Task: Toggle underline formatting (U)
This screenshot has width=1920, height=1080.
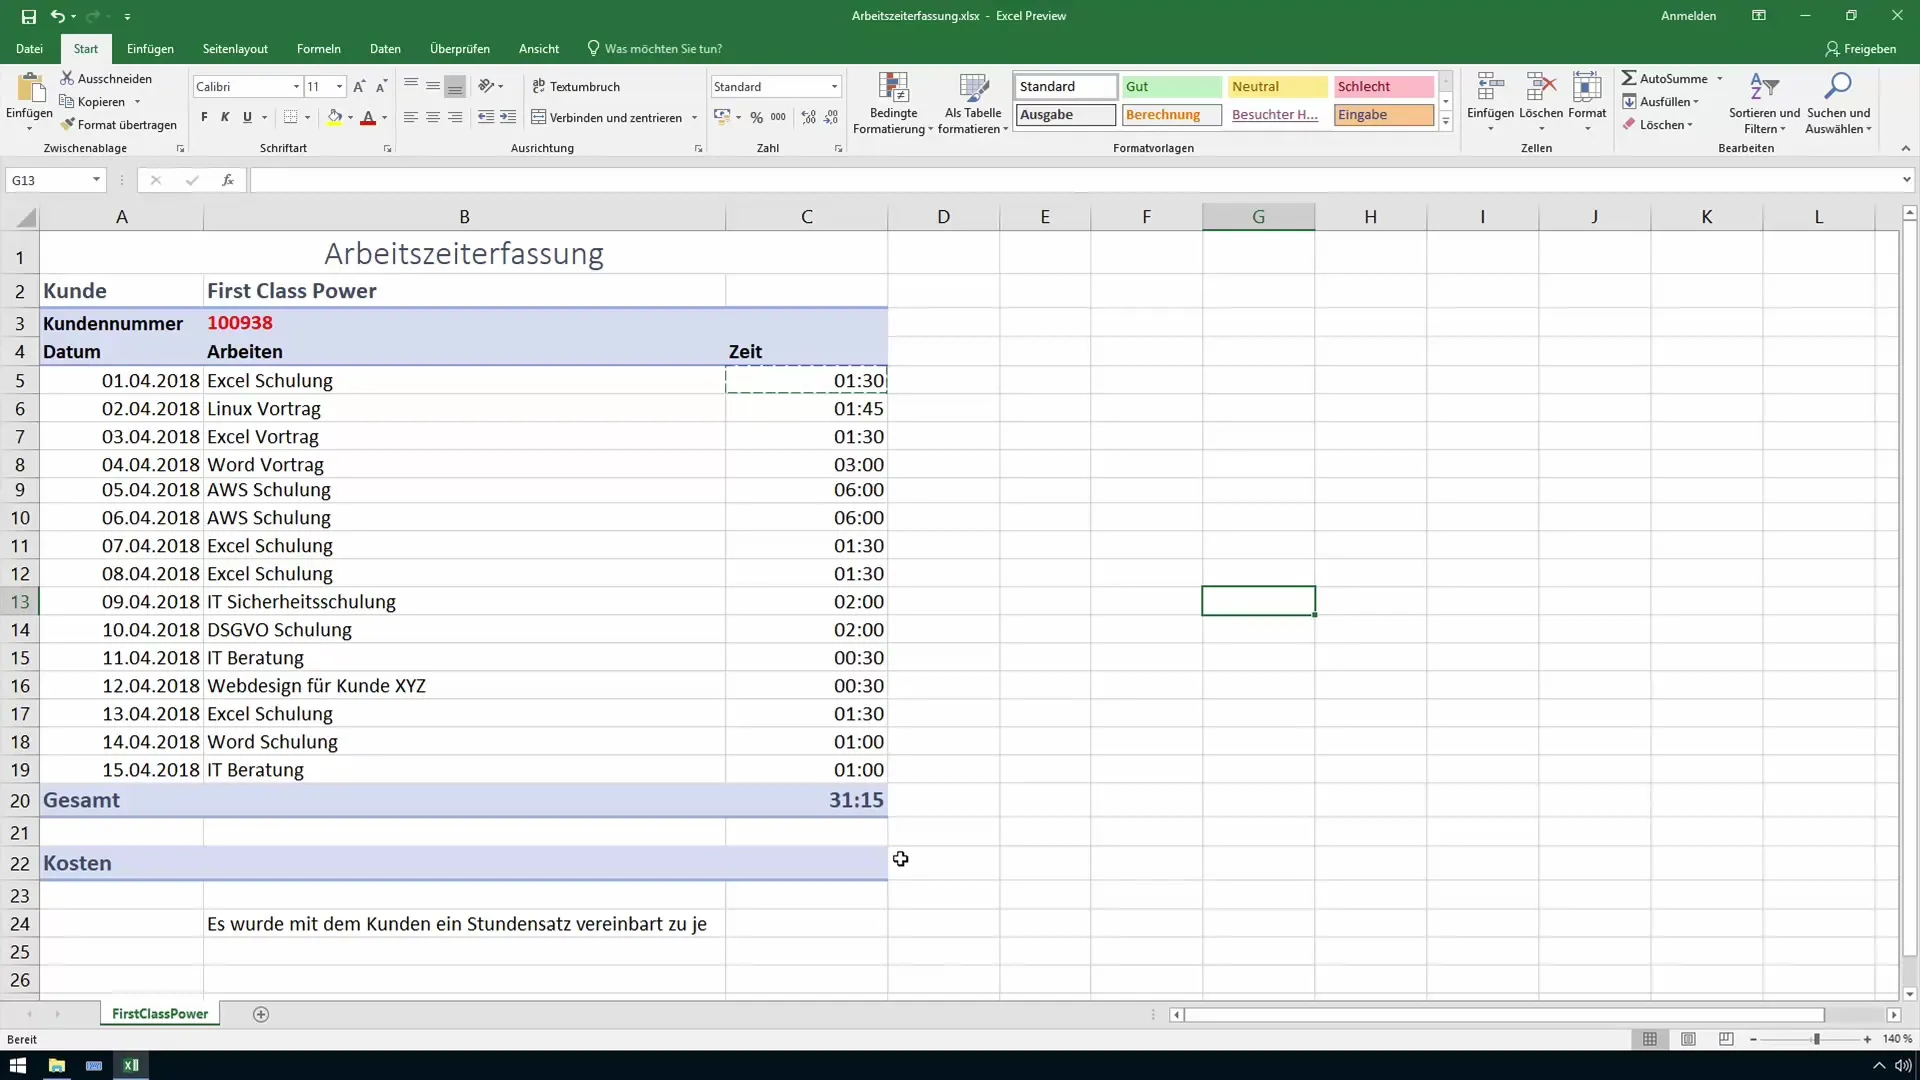Action: (x=247, y=118)
